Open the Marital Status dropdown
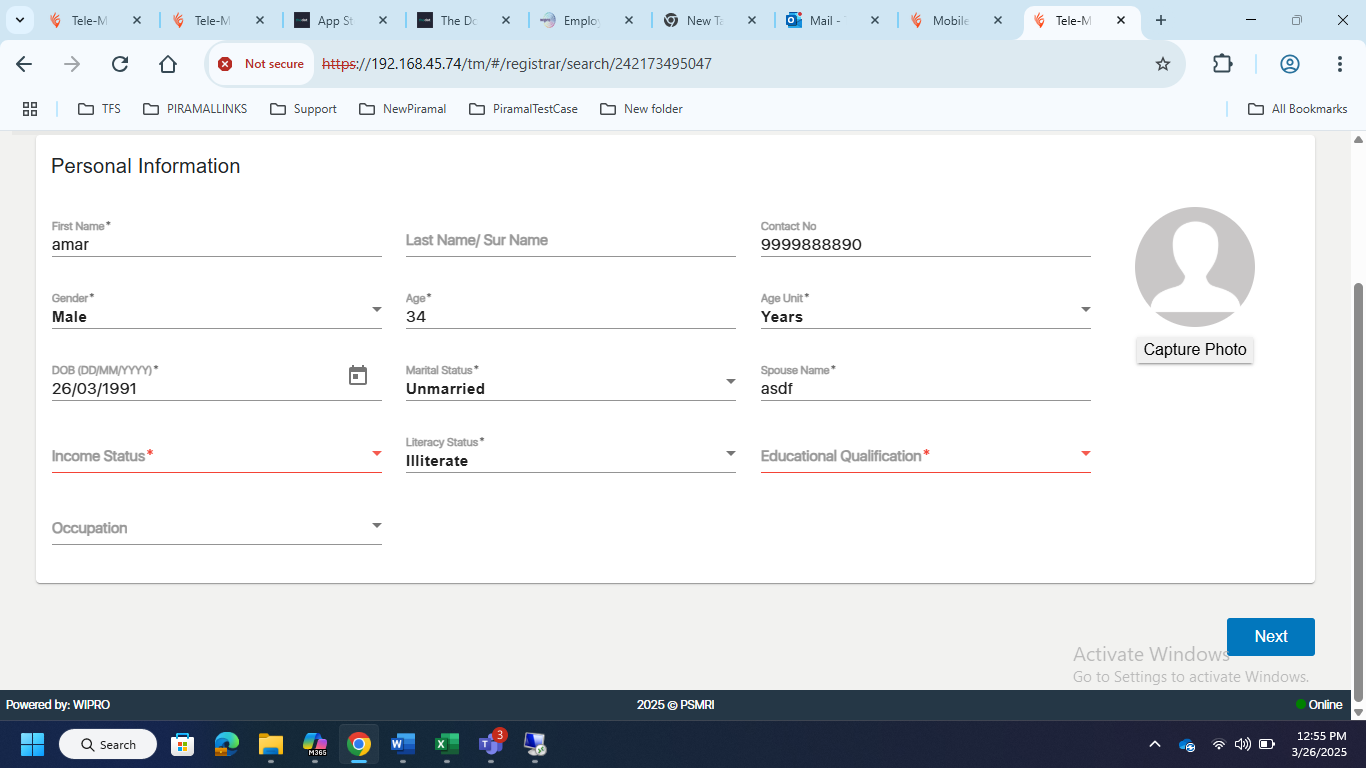 [x=570, y=388]
